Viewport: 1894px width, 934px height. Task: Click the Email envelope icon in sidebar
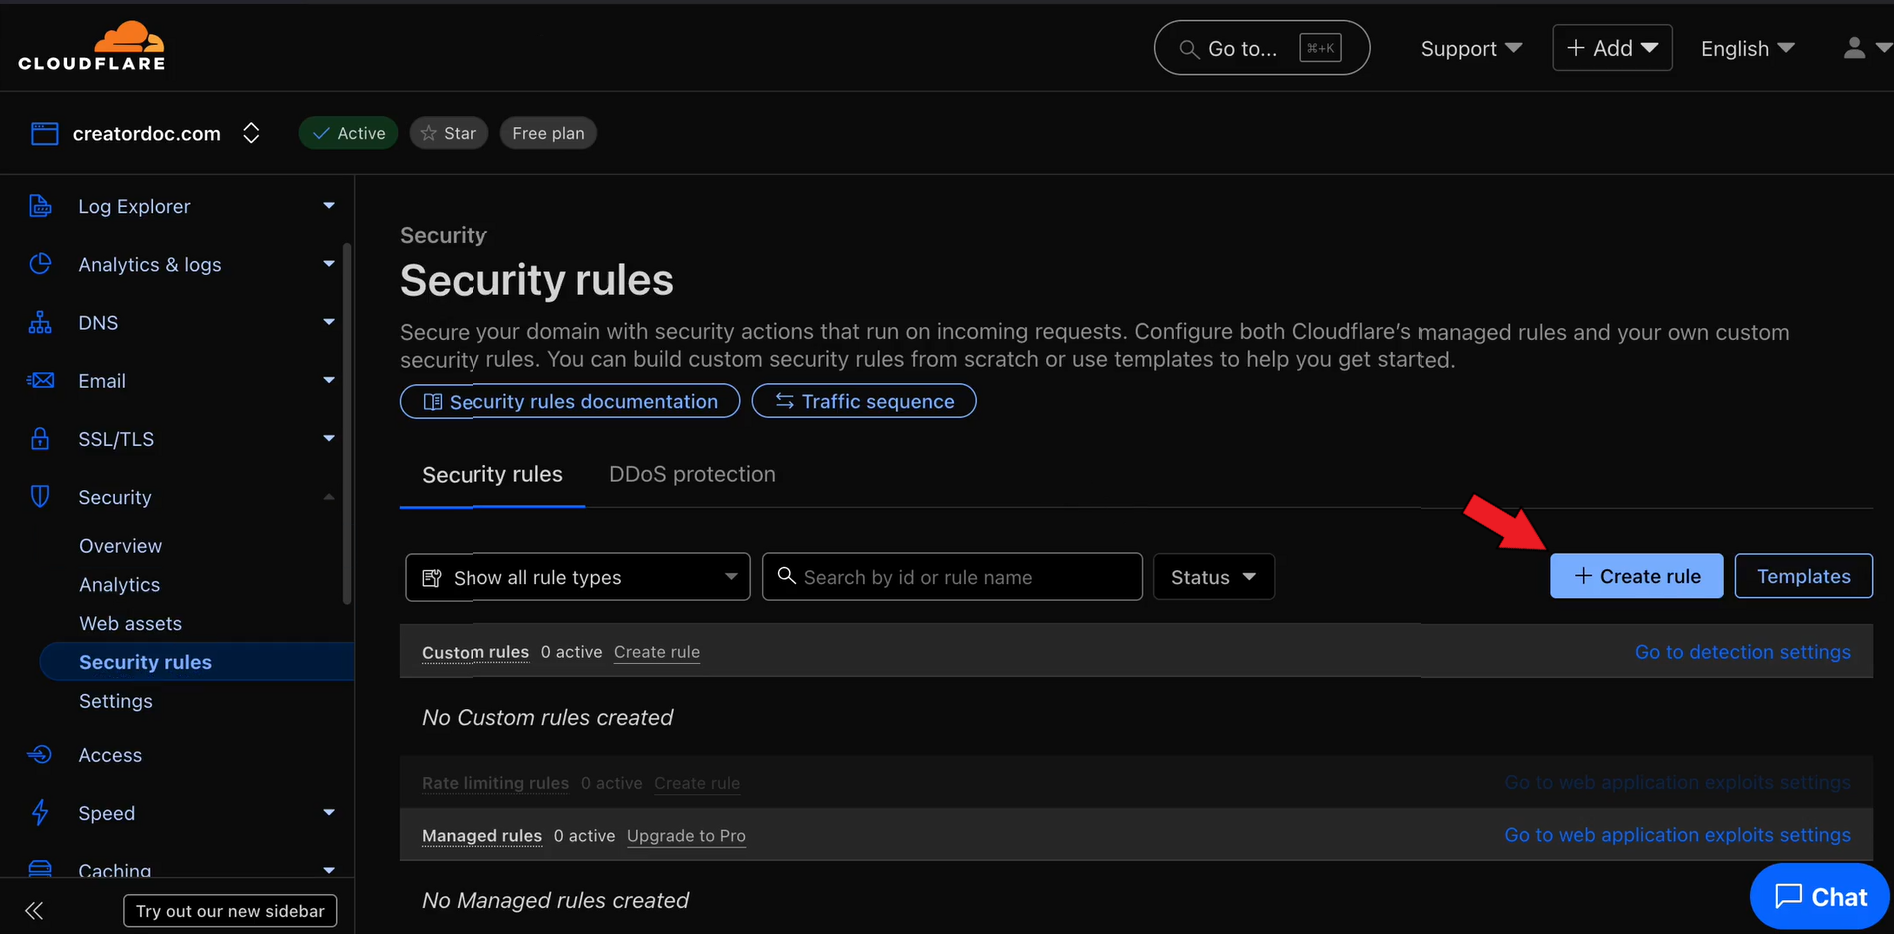point(40,381)
